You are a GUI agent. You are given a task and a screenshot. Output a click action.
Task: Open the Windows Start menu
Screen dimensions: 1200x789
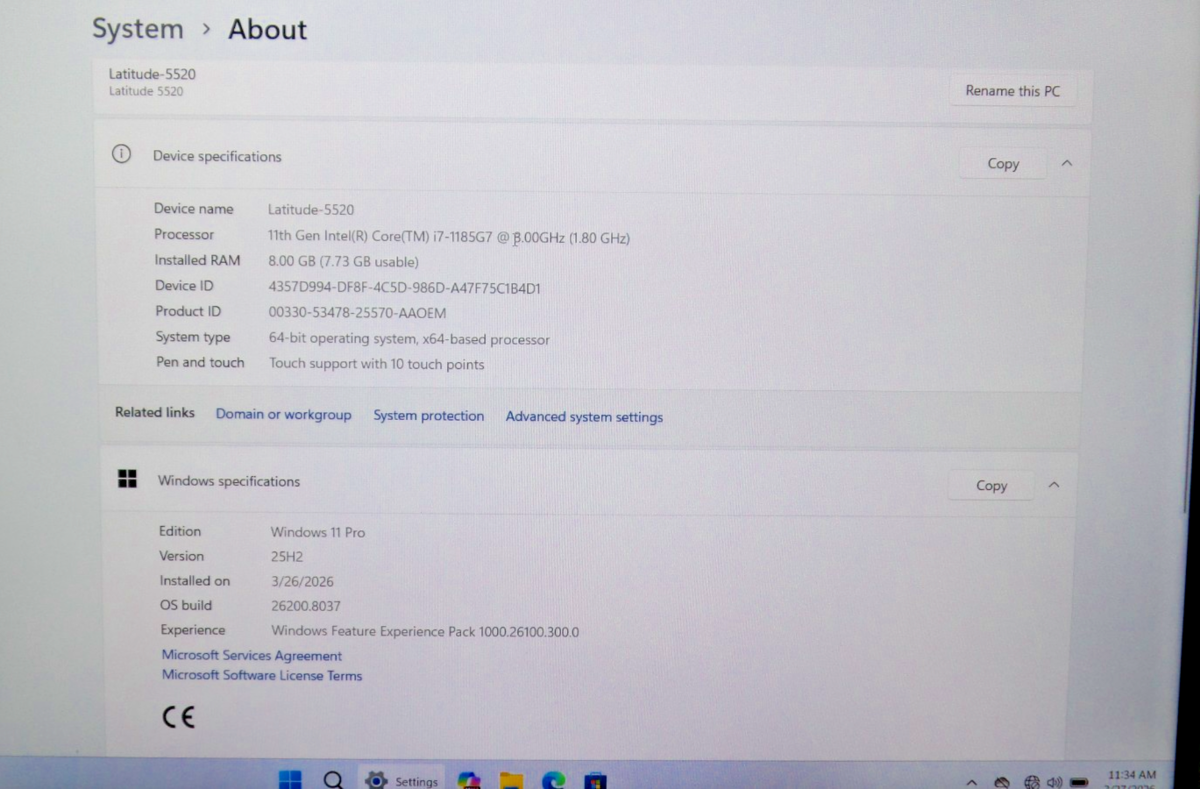coord(290,780)
